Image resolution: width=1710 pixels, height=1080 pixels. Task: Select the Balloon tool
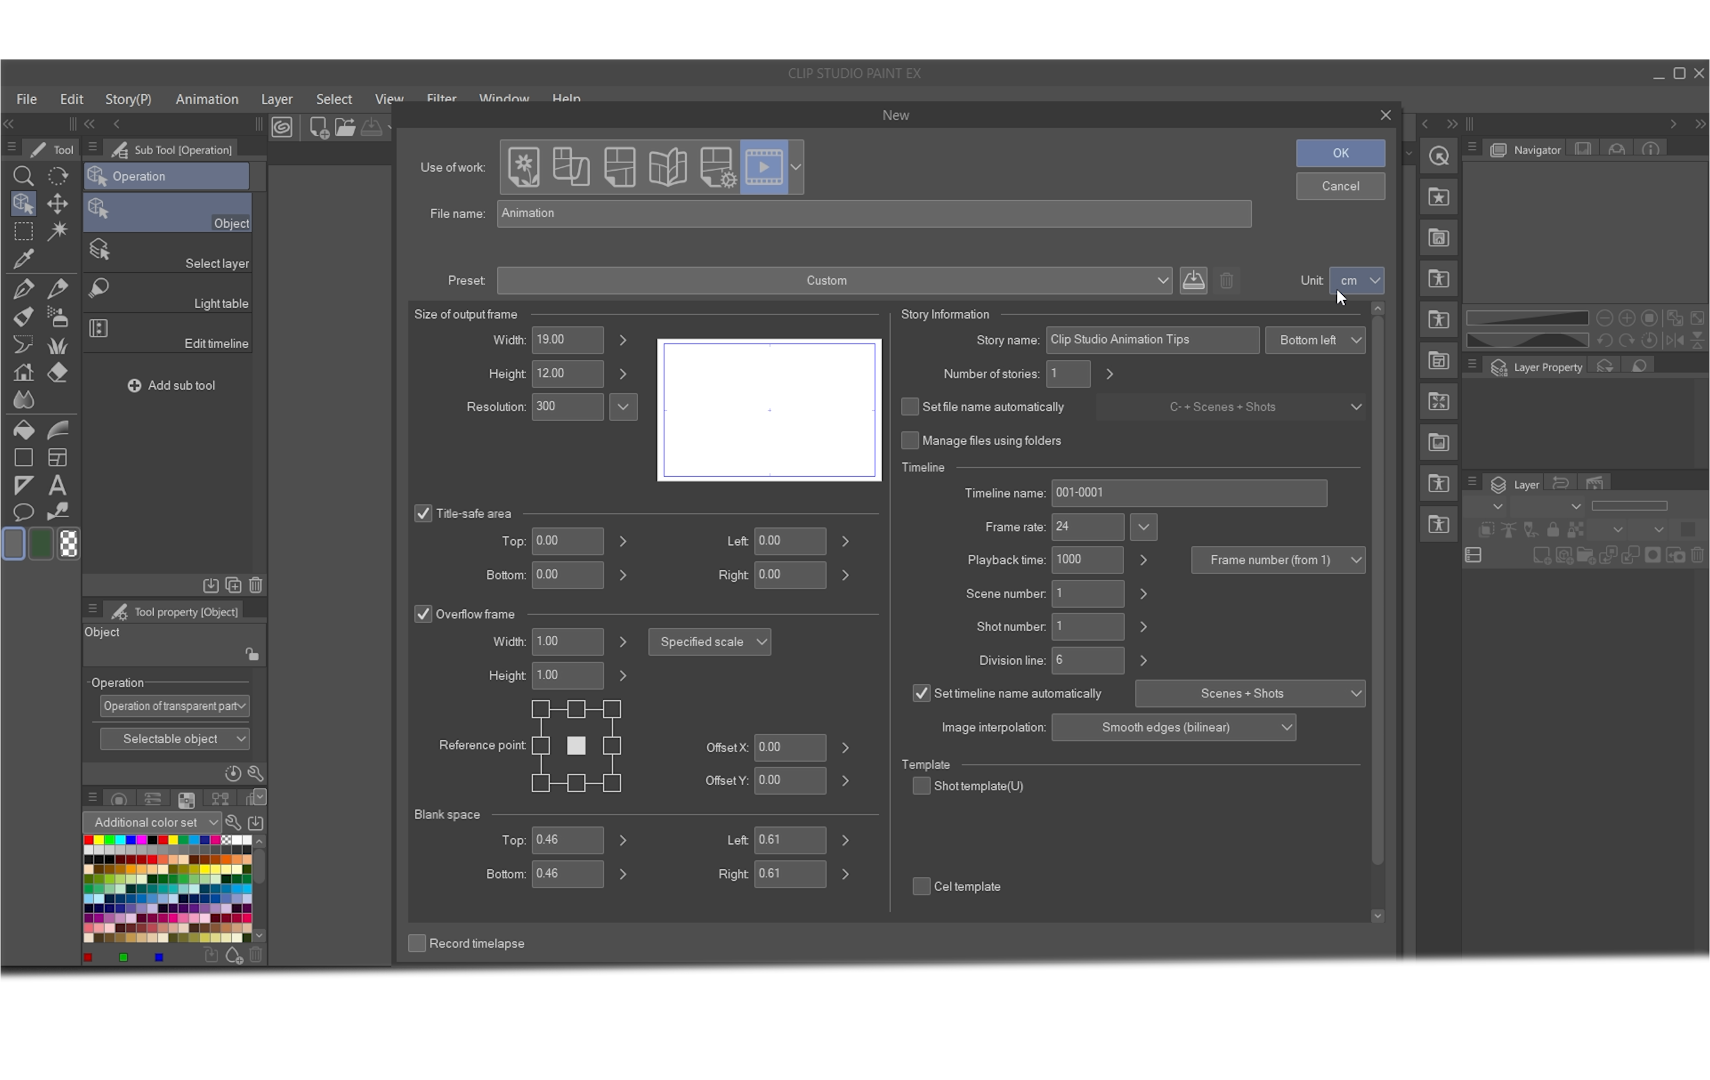pyautogui.click(x=23, y=513)
